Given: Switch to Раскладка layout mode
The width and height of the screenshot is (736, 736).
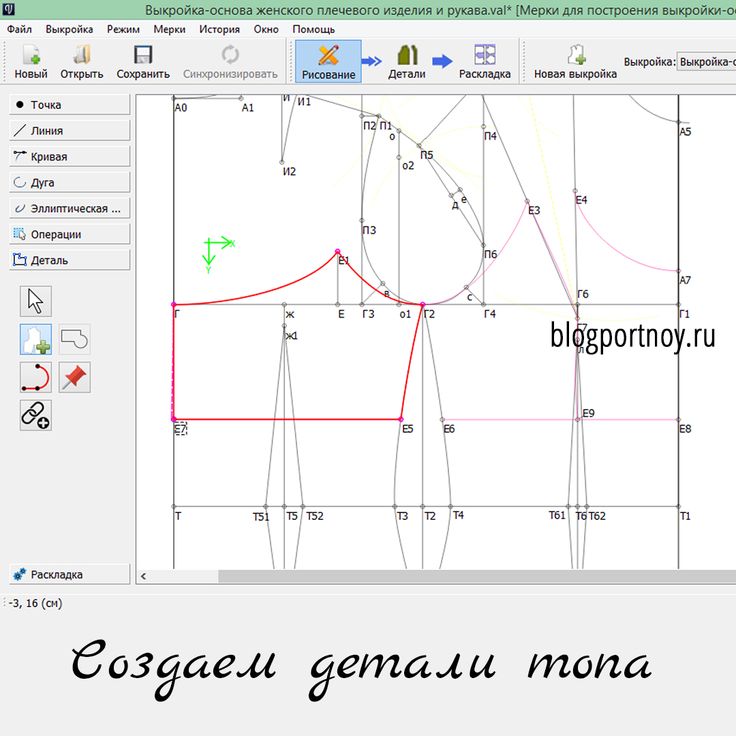Looking at the screenshot, I should pos(484,61).
